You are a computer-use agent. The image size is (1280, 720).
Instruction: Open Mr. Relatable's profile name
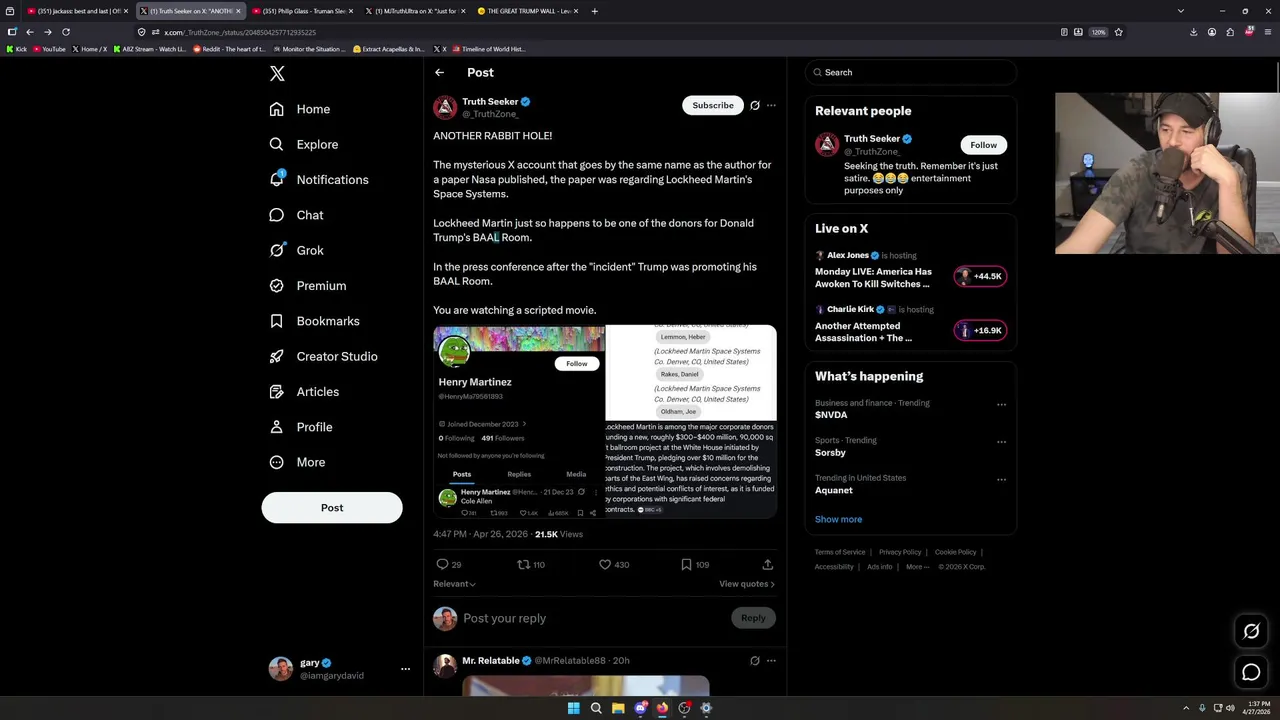coord(490,661)
